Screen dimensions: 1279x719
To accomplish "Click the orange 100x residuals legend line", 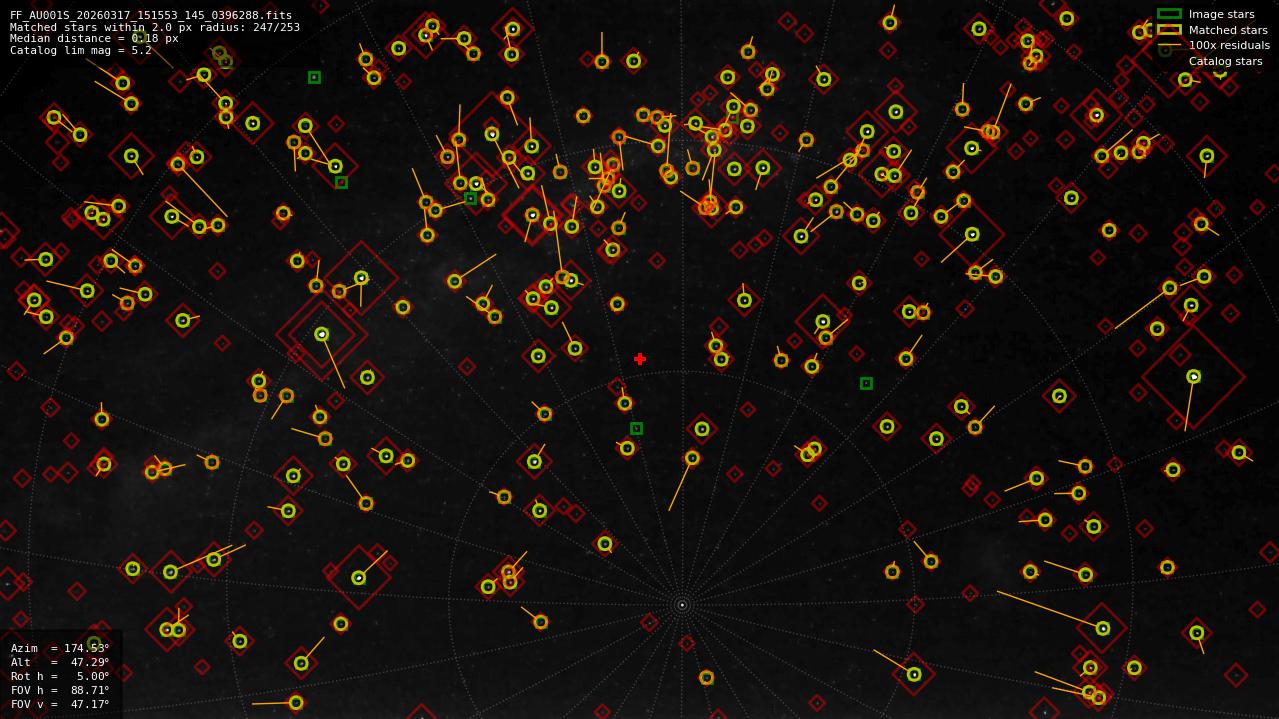I will (1169, 45).
